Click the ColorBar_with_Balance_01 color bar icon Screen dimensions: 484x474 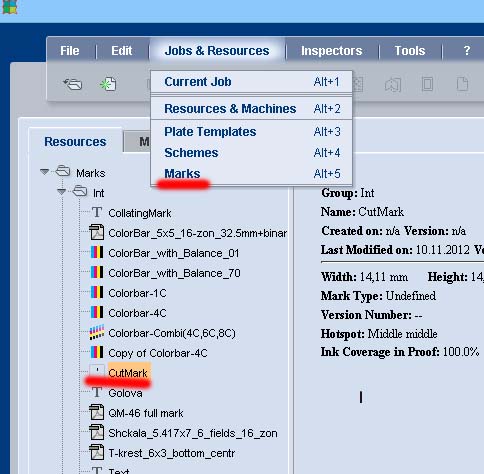pos(97,252)
